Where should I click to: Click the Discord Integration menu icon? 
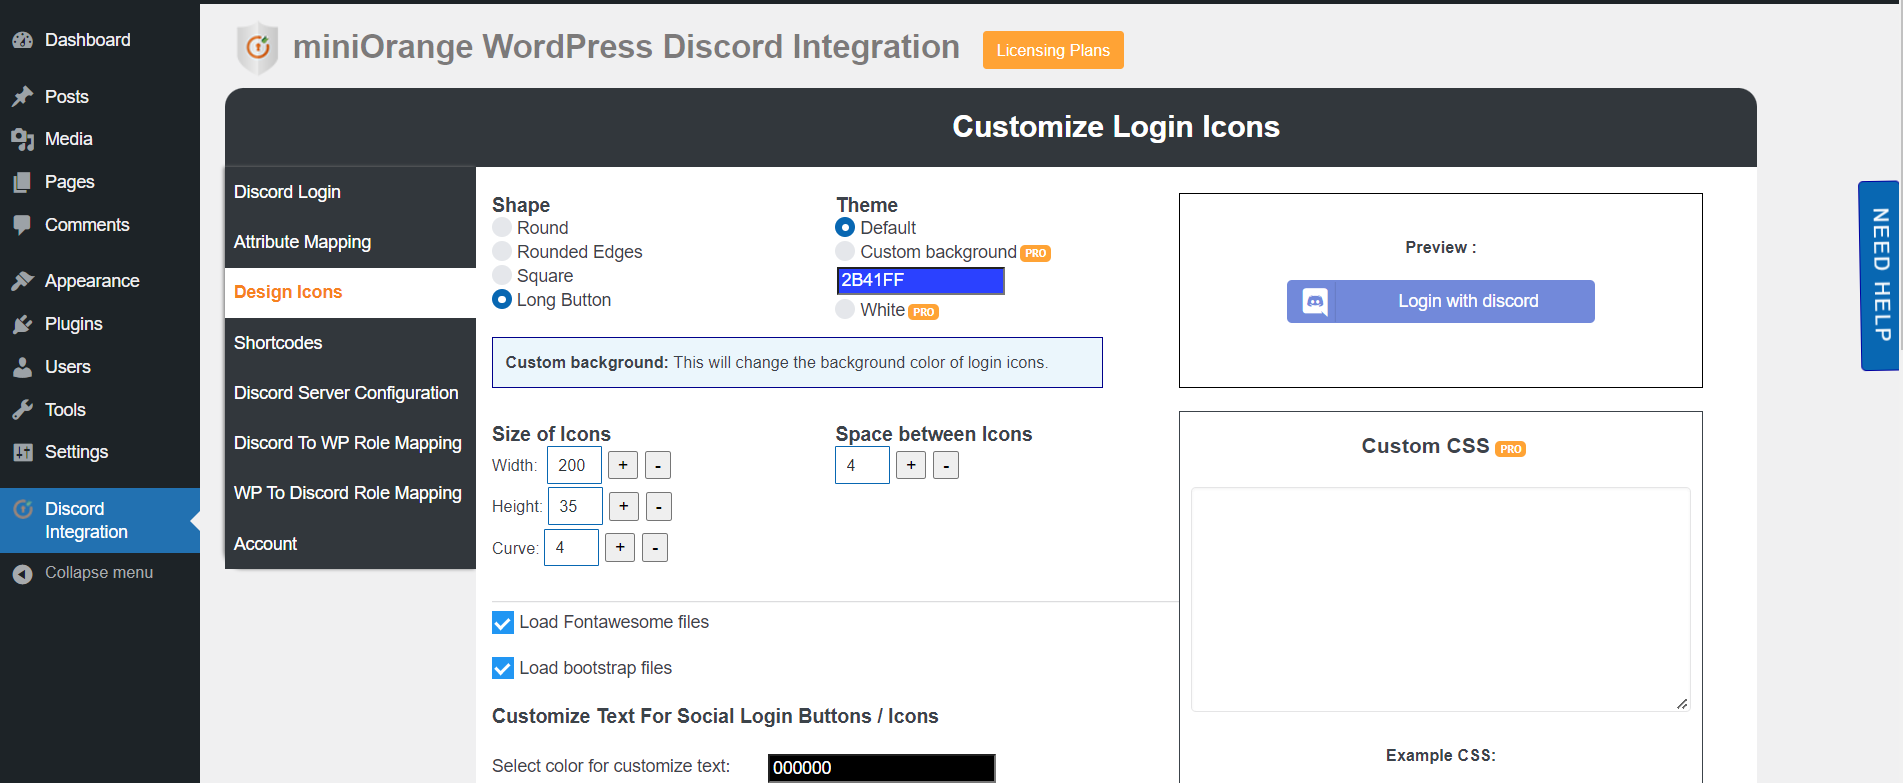tap(22, 509)
